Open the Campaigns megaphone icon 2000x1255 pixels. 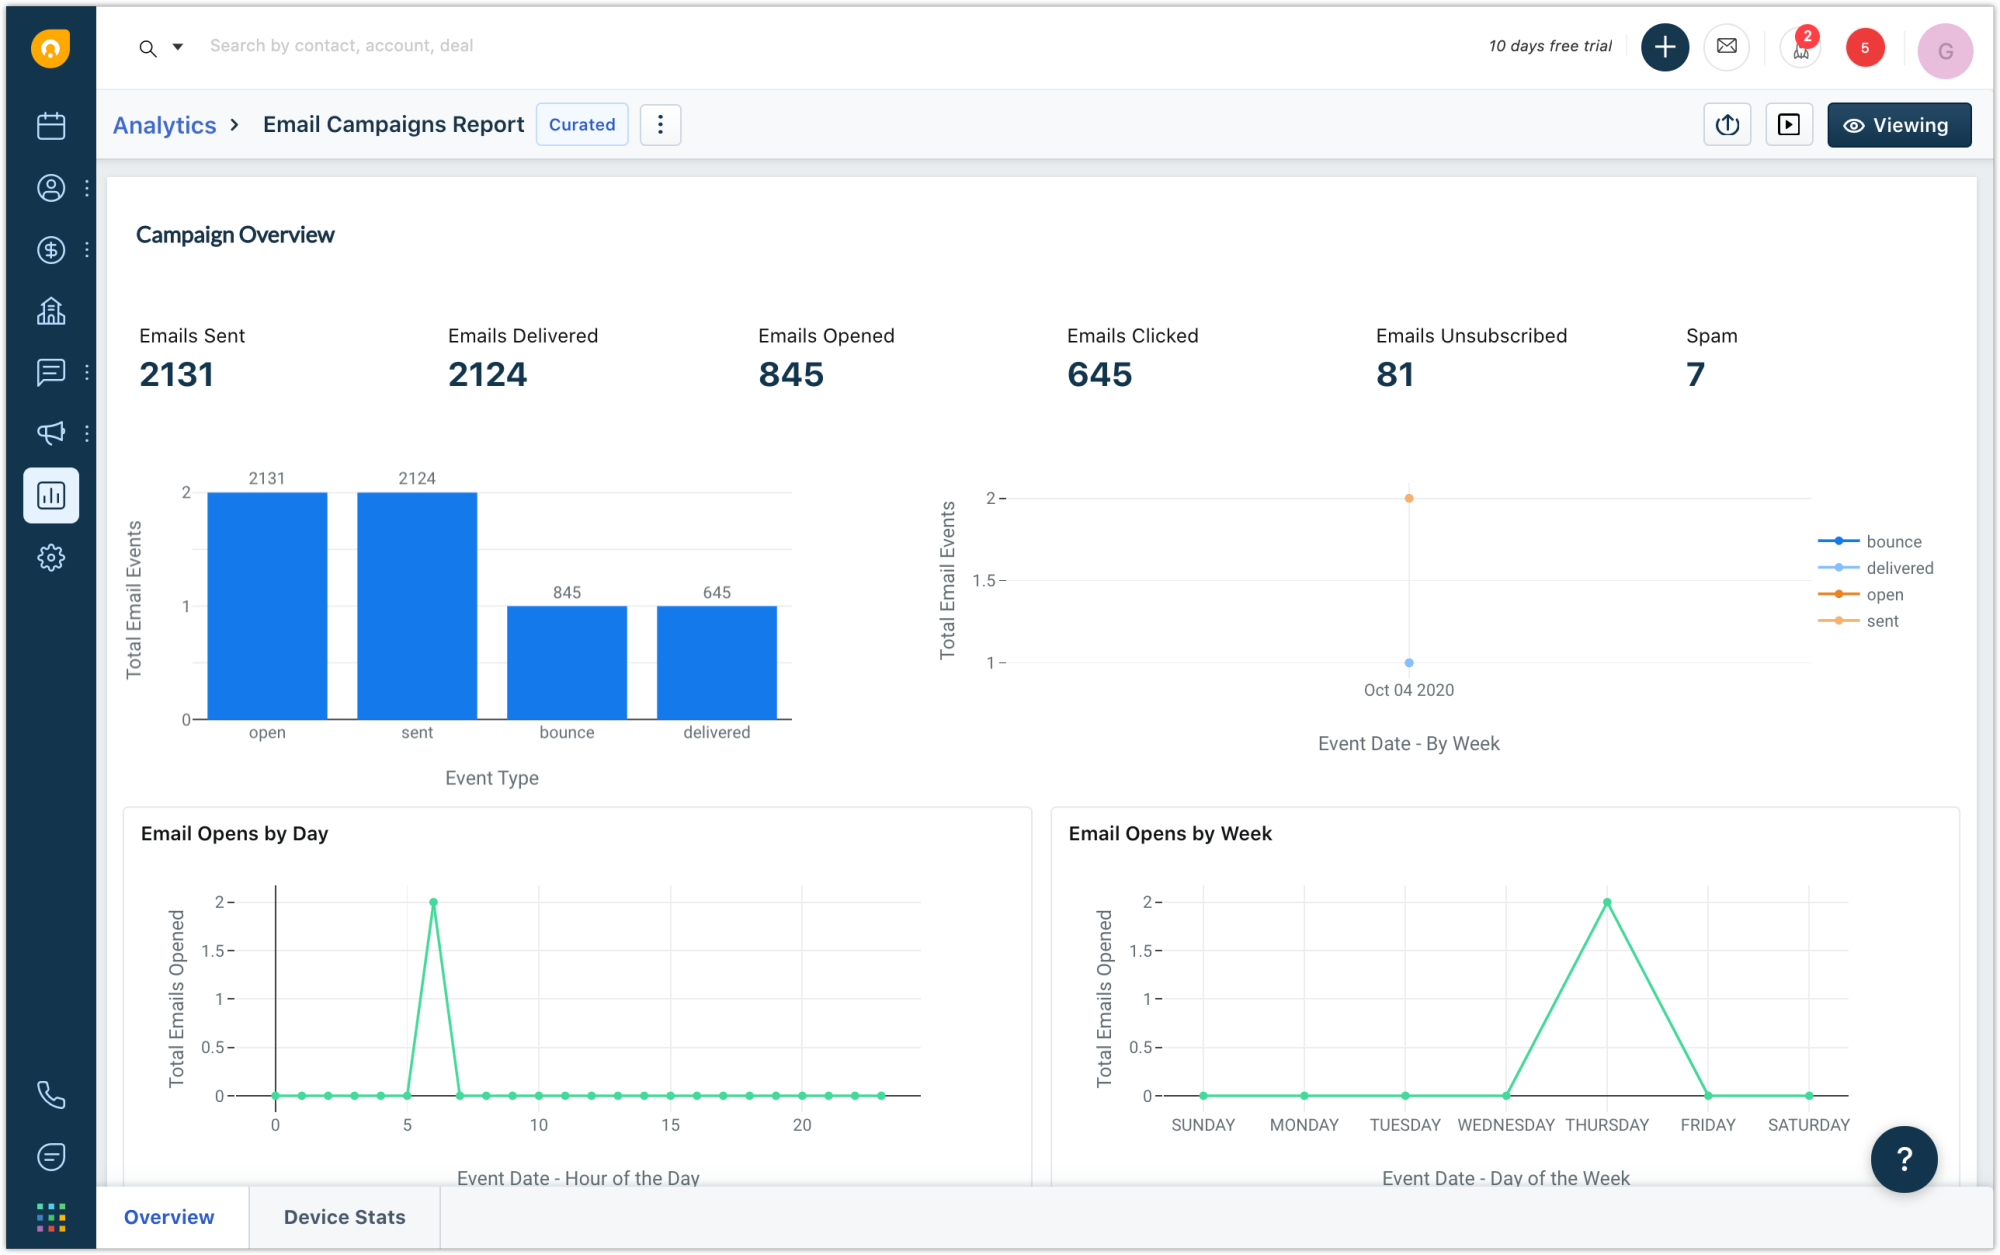(51, 433)
